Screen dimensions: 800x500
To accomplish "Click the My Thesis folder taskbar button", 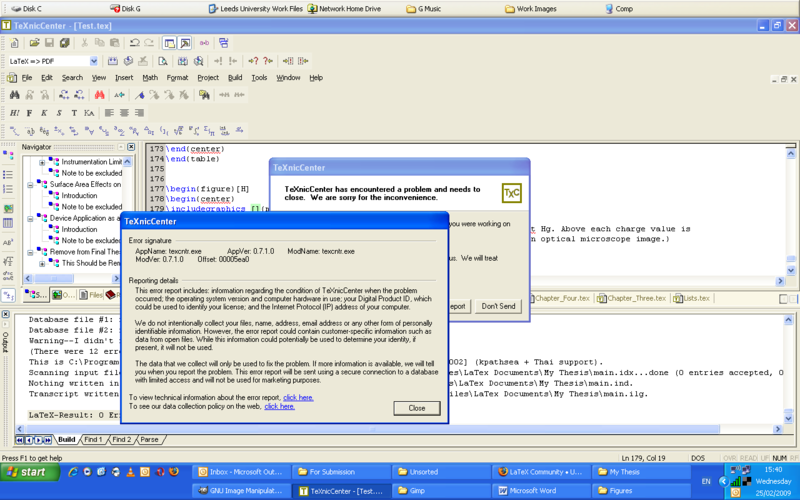I will tap(641, 472).
